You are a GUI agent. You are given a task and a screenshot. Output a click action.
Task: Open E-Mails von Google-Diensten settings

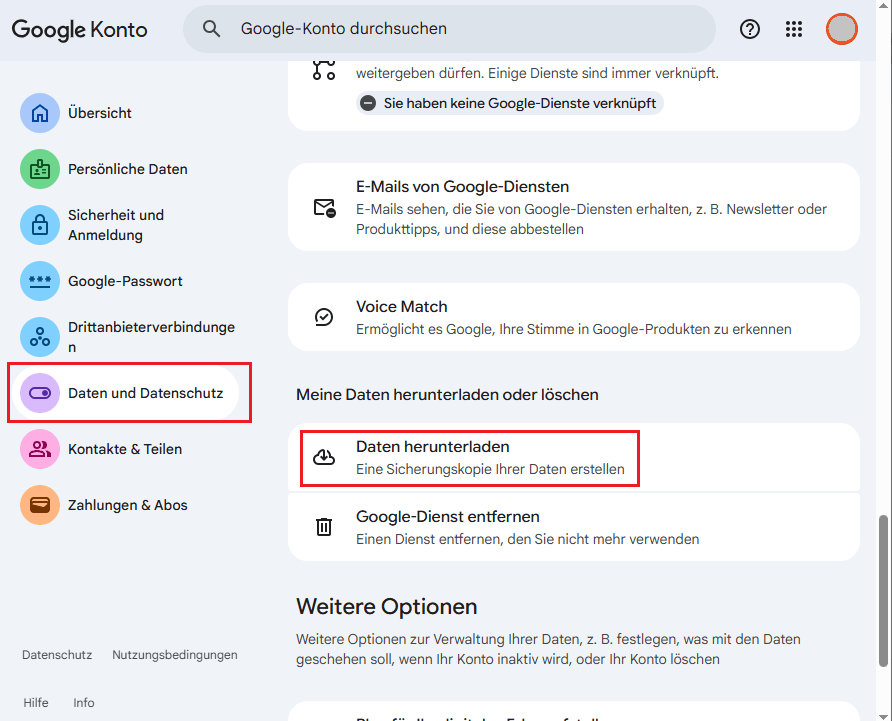click(573, 207)
